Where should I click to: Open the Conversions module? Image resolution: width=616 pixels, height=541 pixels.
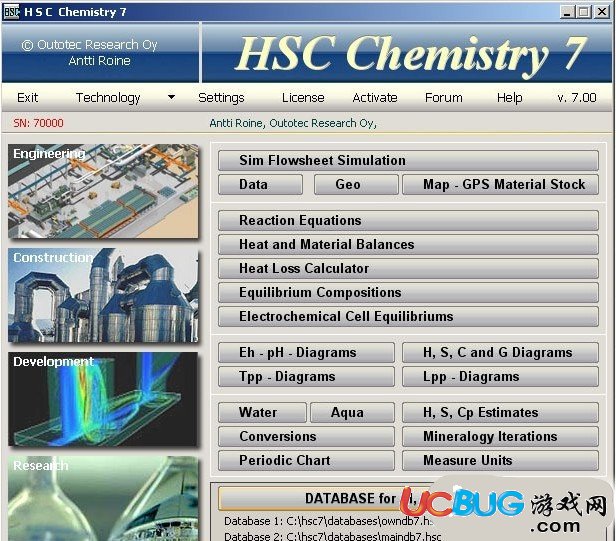coord(306,436)
